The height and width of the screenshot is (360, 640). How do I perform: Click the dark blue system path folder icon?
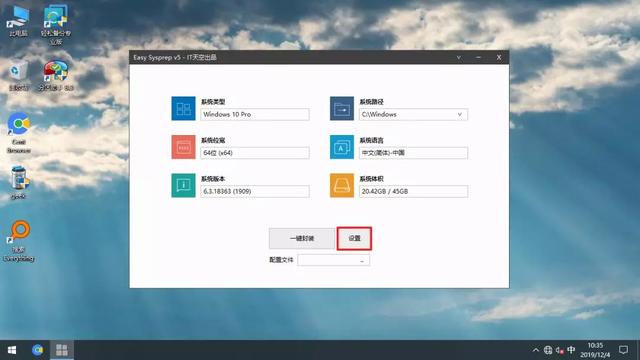[x=342, y=109]
